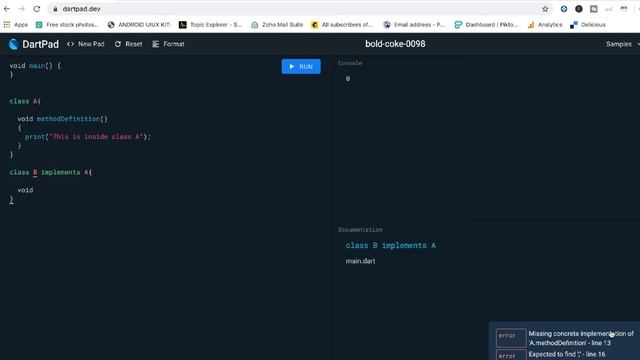The width and height of the screenshot is (640, 360).
Task: Click the browser back arrow
Action: pos(7,9)
